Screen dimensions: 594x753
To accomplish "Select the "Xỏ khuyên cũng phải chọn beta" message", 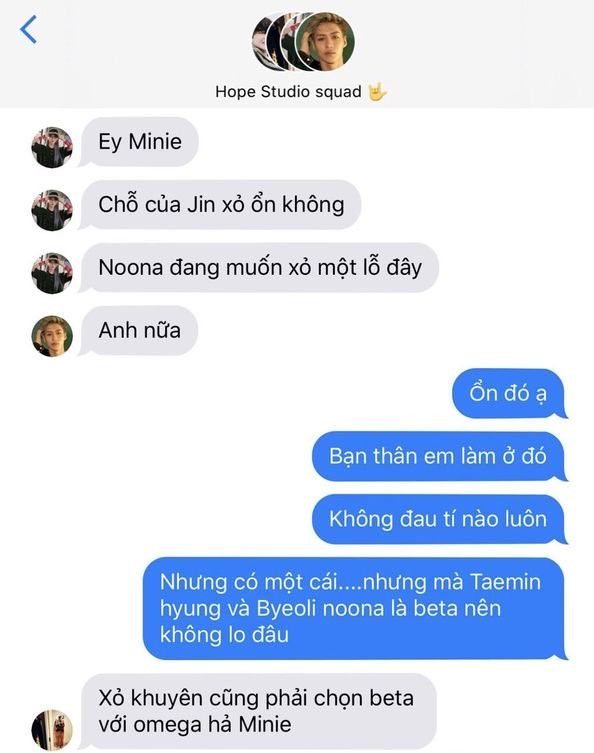I will point(258,711).
